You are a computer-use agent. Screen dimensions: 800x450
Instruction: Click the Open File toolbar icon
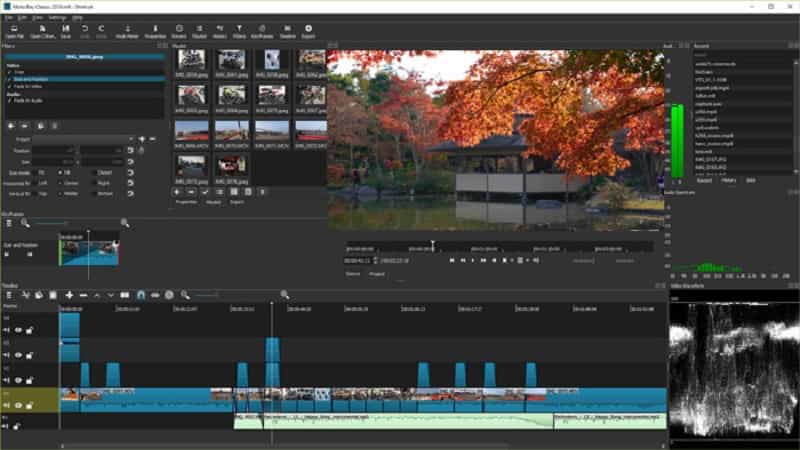[14, 30]
